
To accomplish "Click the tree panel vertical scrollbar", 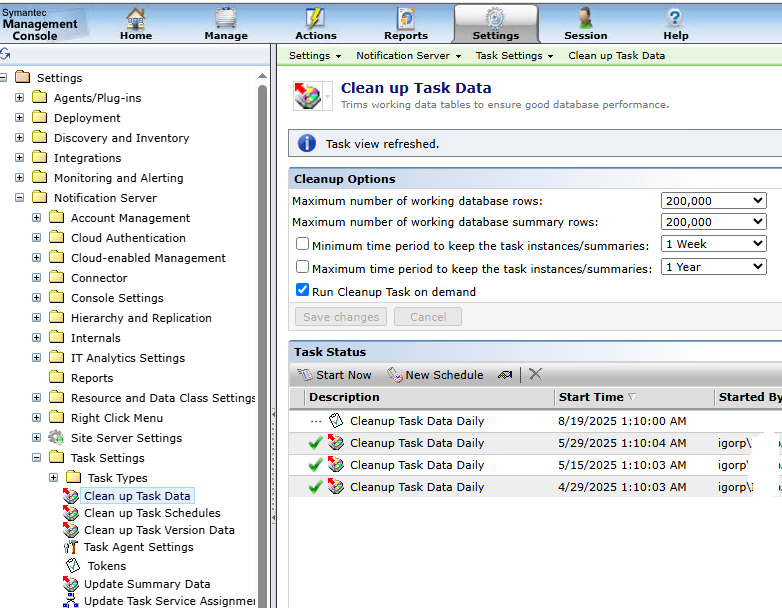I will (262, 344).
